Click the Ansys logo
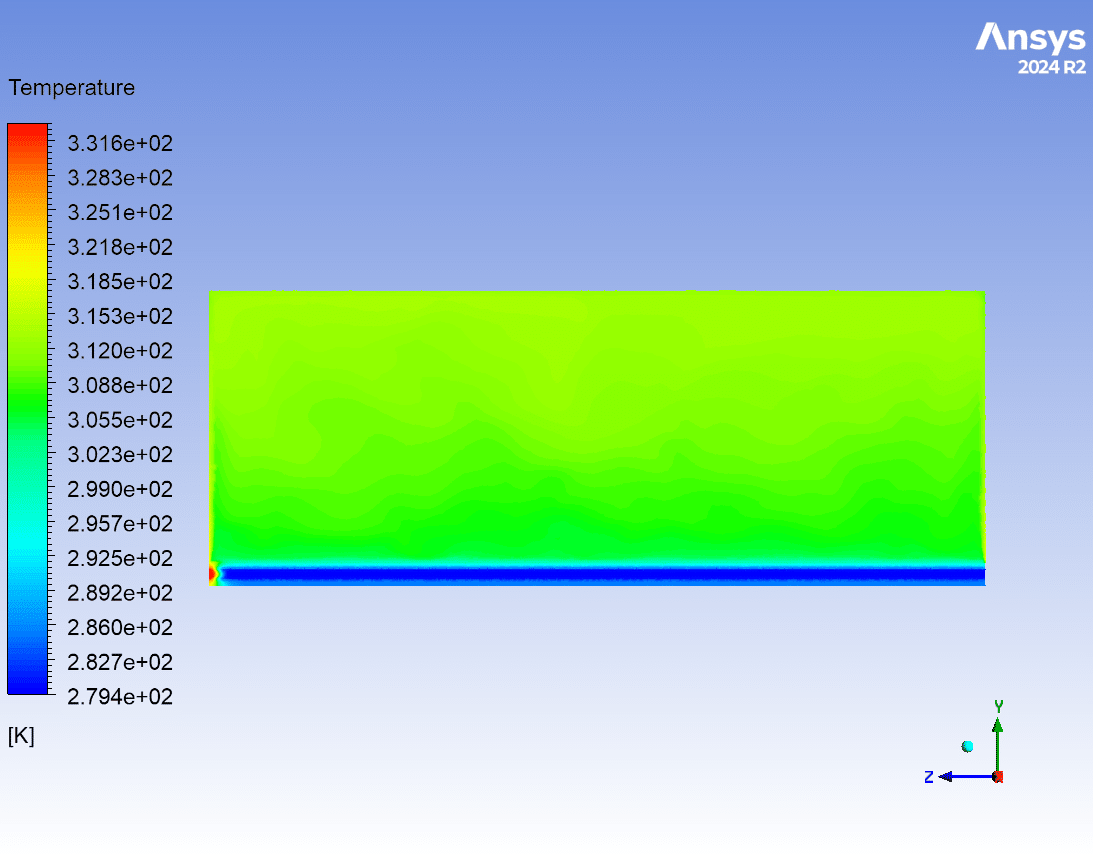 (x=1030, y=39)
